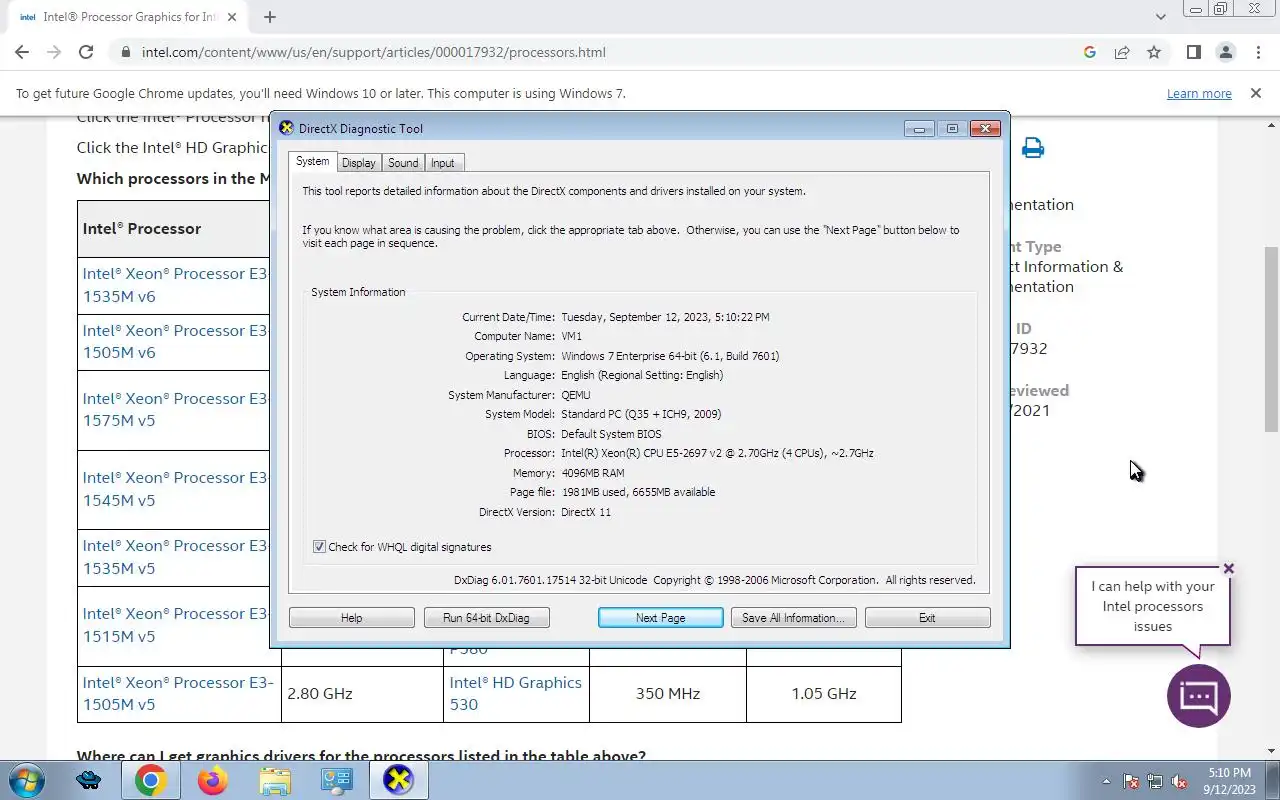Click DirectX Diagnostic taskbar icon

click(x=398, y=780)
